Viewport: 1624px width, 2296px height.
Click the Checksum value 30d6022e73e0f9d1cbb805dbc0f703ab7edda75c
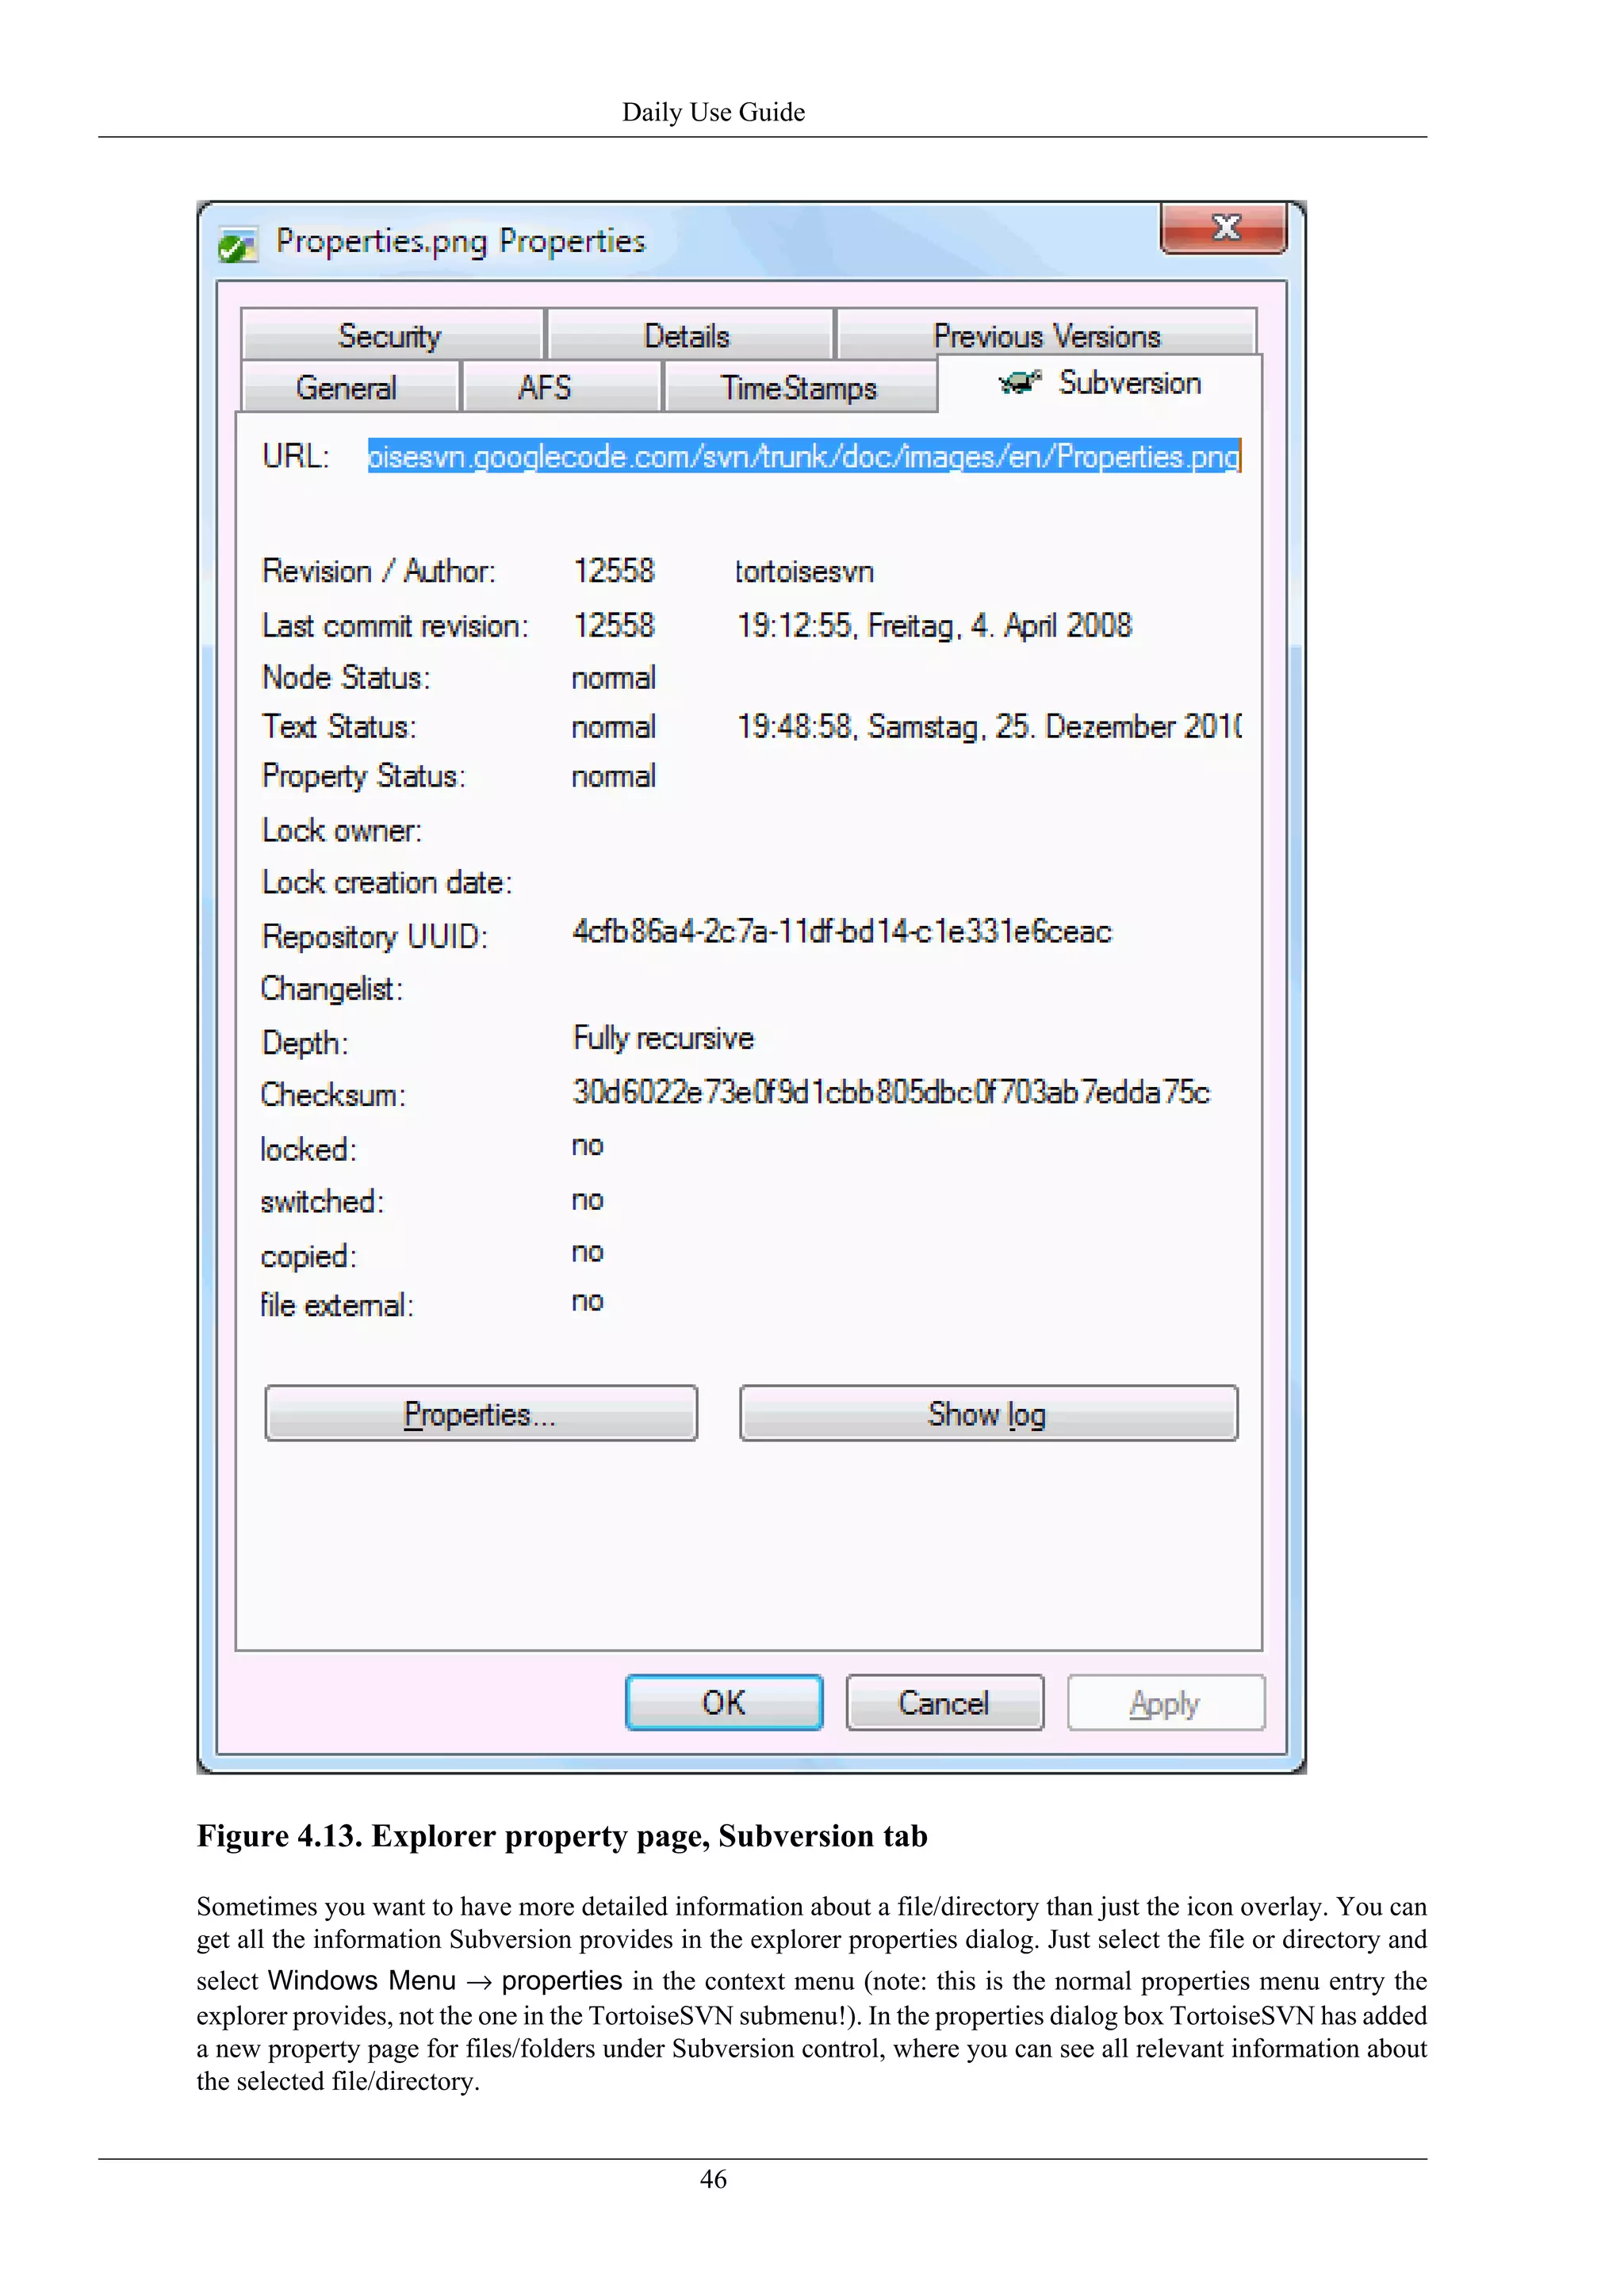[x=891, y=1092]
